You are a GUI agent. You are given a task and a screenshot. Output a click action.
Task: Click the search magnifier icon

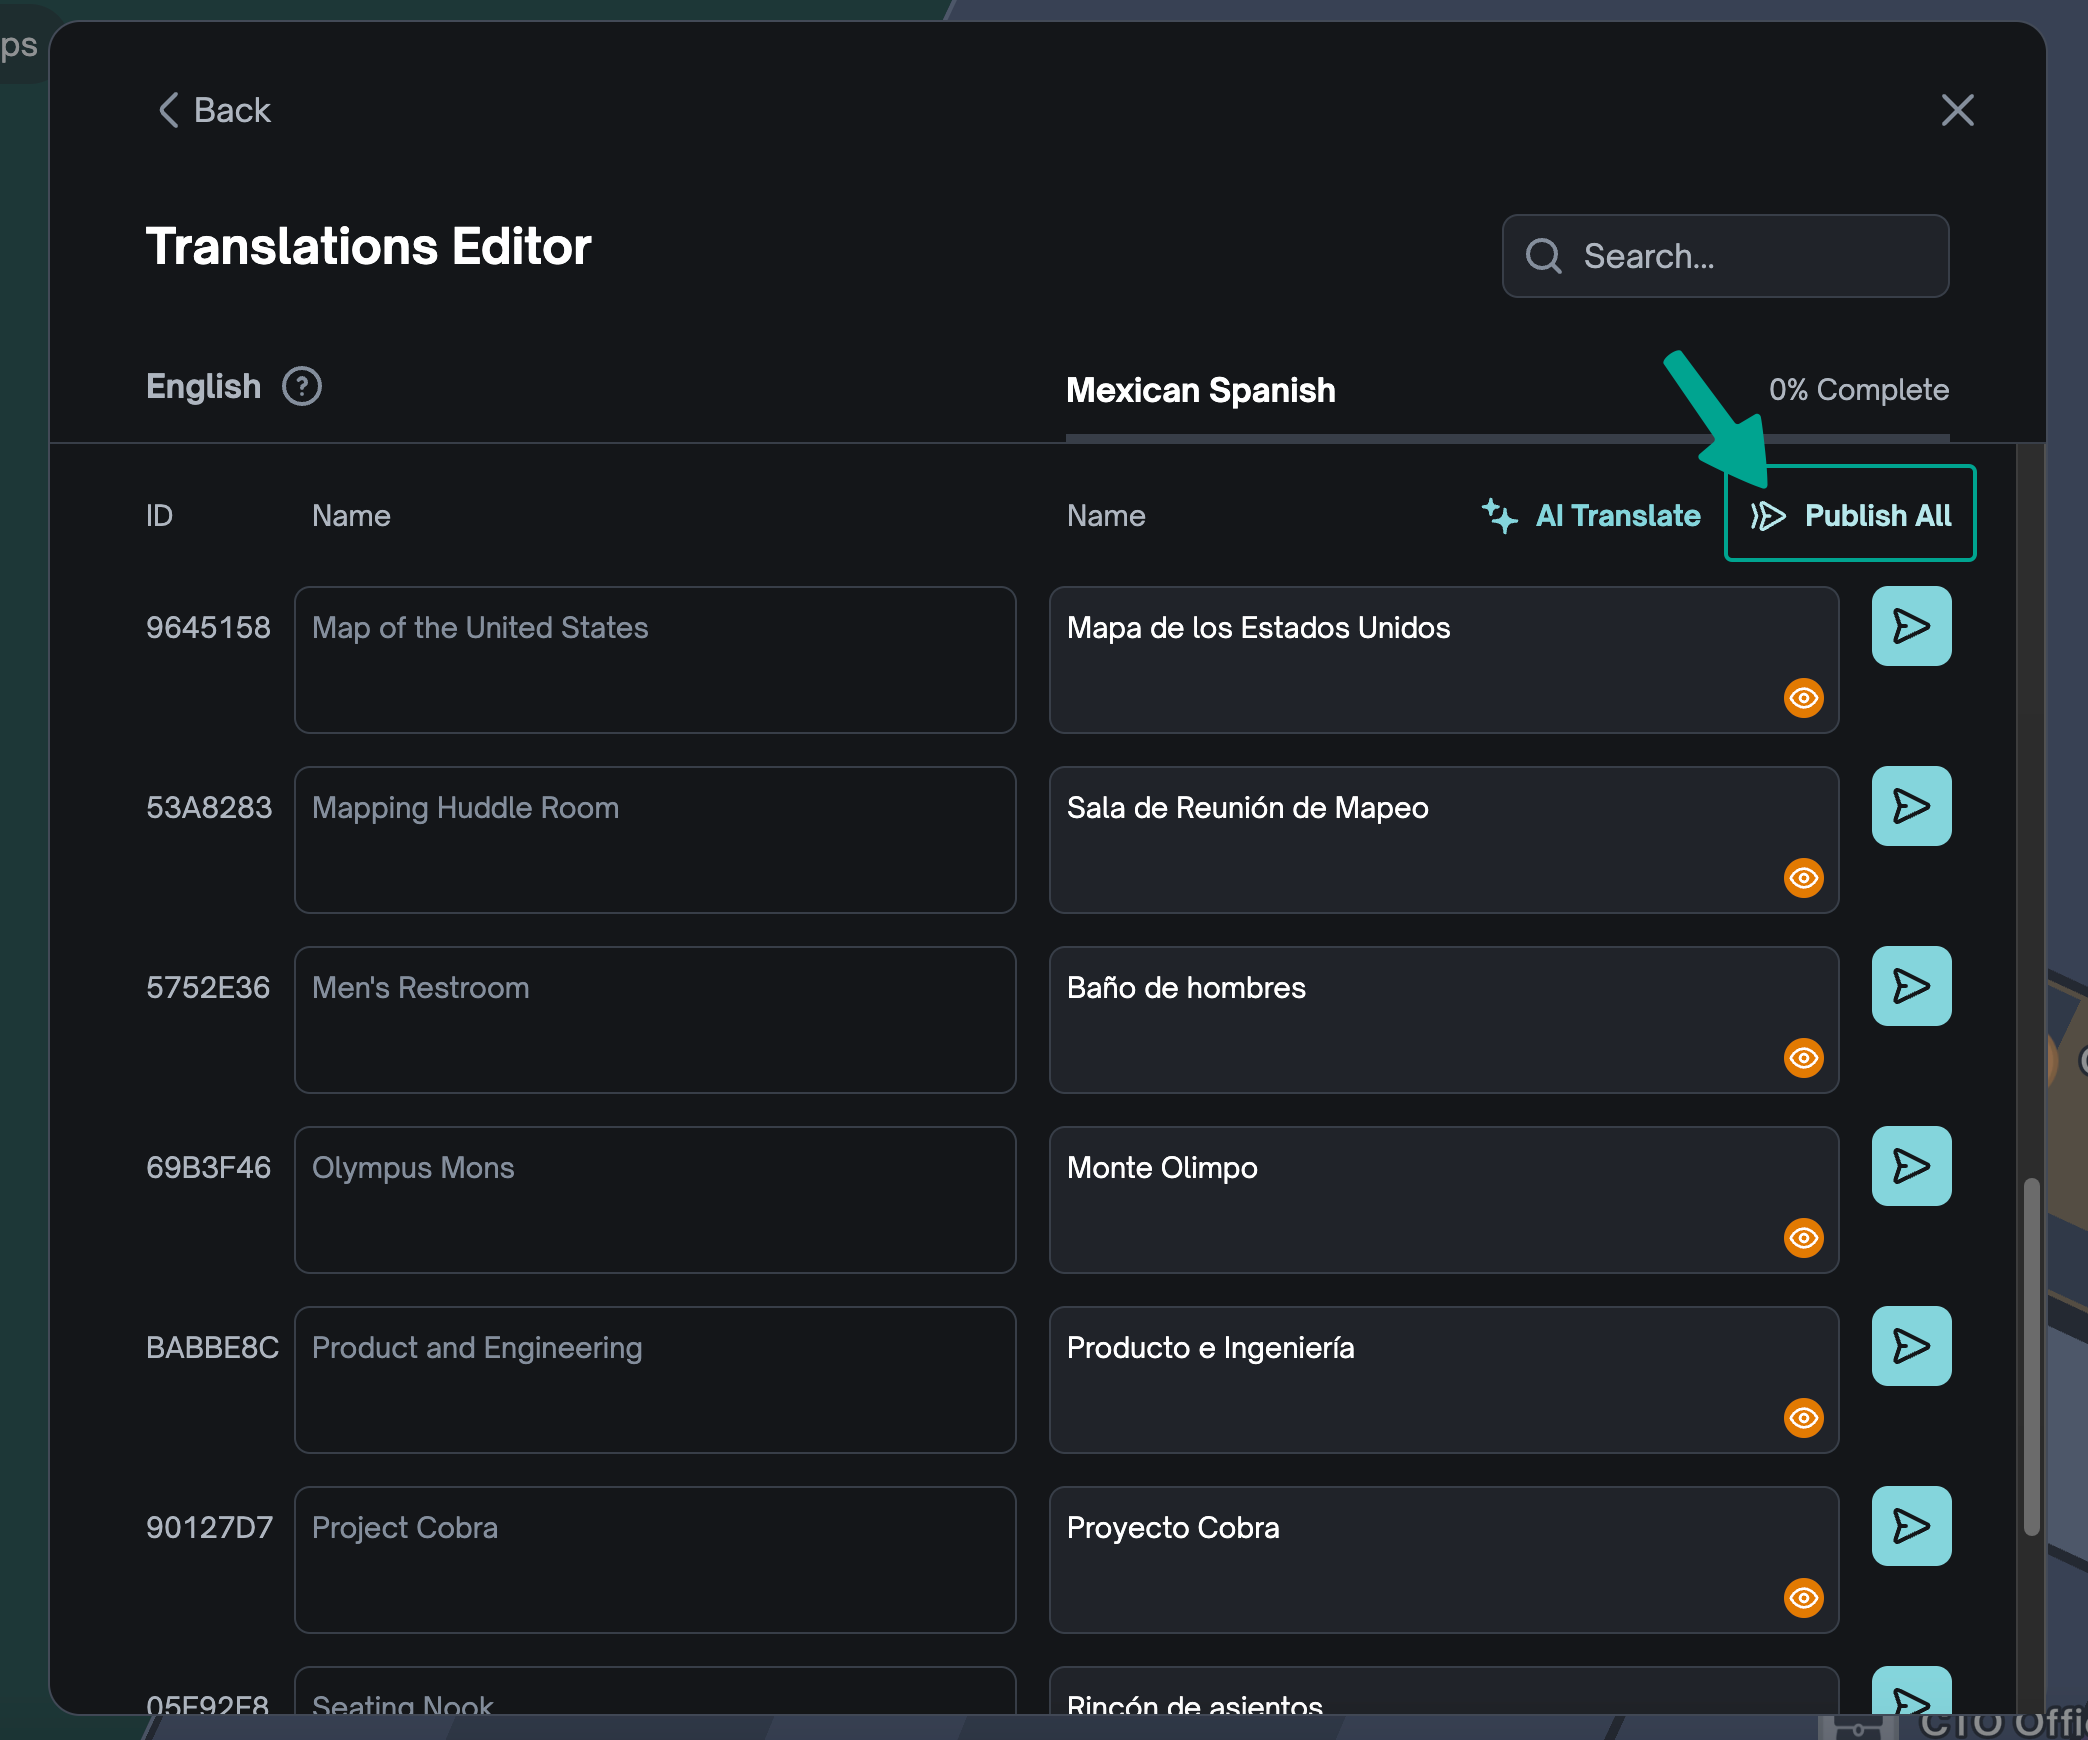pyautogui.click(x=1543, y=256)
